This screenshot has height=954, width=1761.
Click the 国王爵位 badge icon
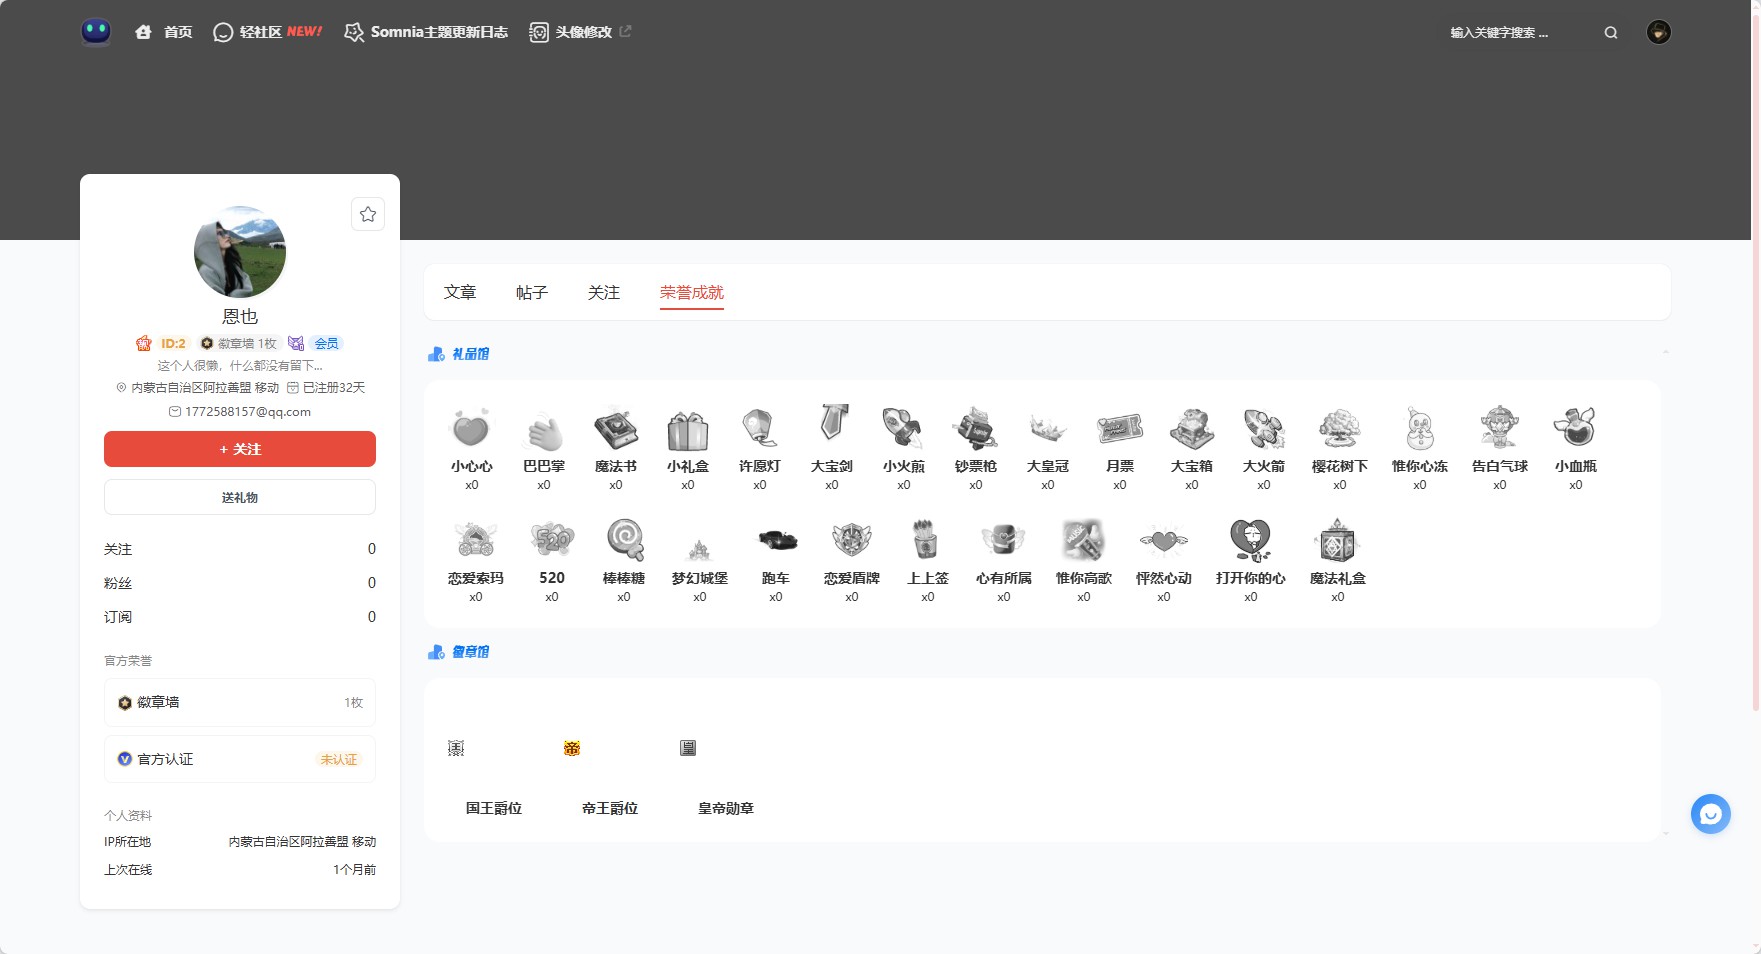click(x=456, y=748)
